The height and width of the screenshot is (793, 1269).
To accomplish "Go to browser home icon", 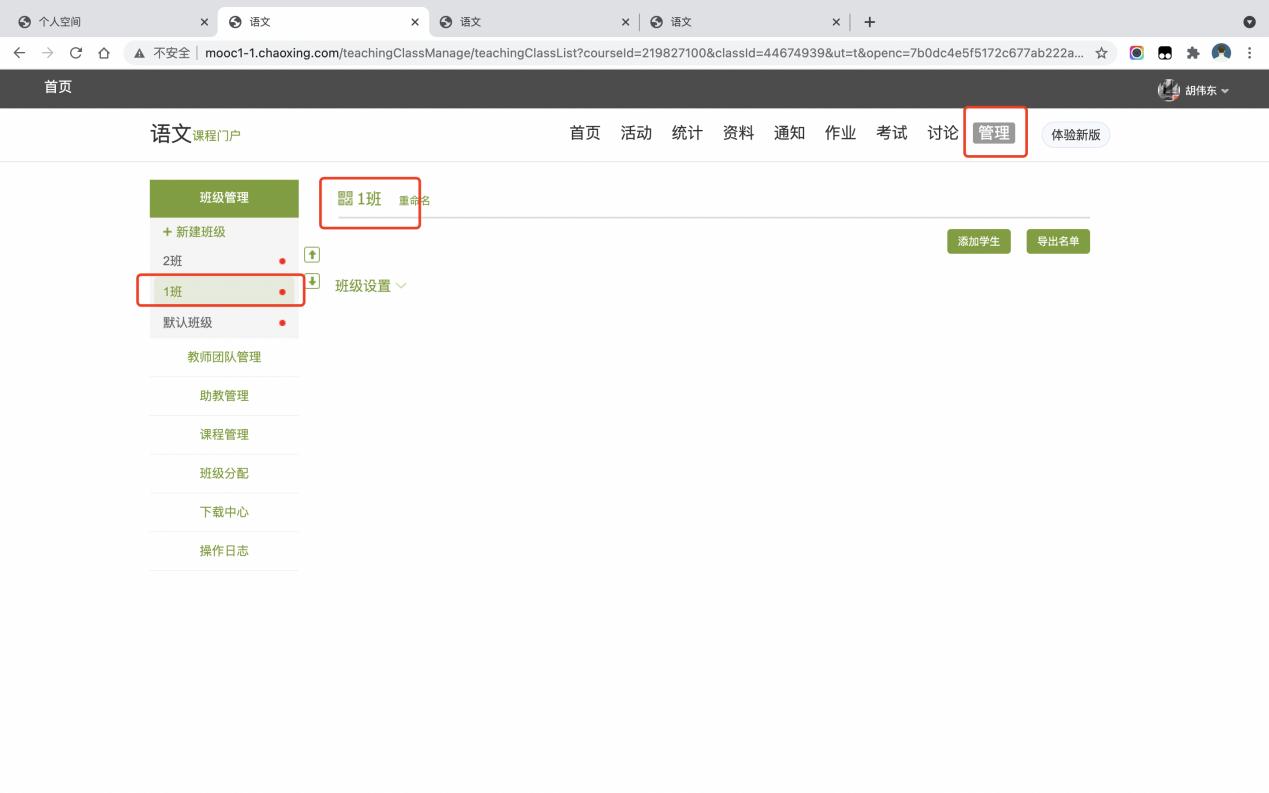I will pyautogui.click(x=104, y=53).
